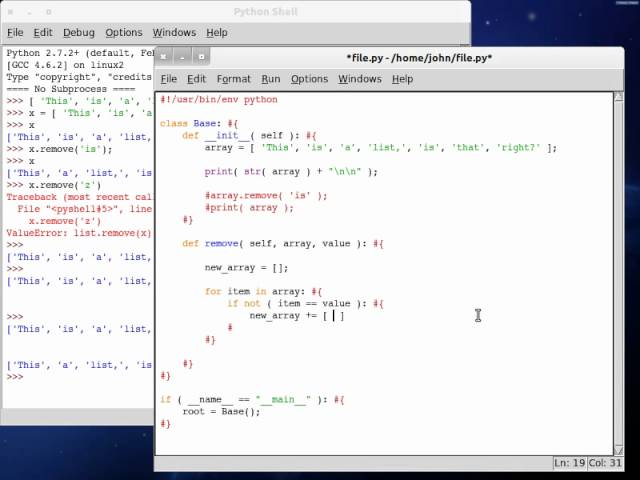Open Options menu in Python Shell window
640x480 pixels.
point(124,33)
